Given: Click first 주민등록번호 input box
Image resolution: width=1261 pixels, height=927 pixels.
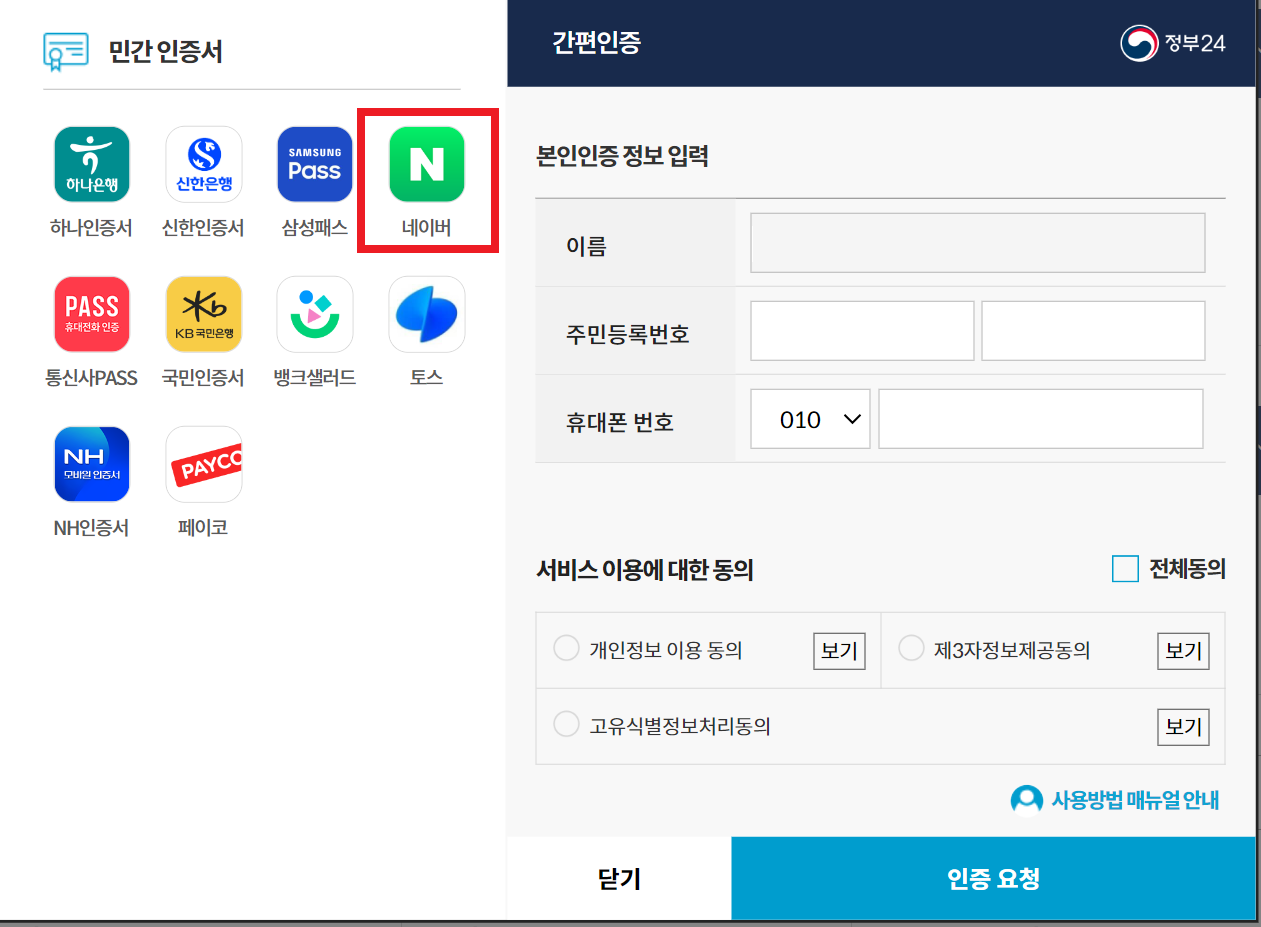Looking at the screenshot, I should (862, 331).
